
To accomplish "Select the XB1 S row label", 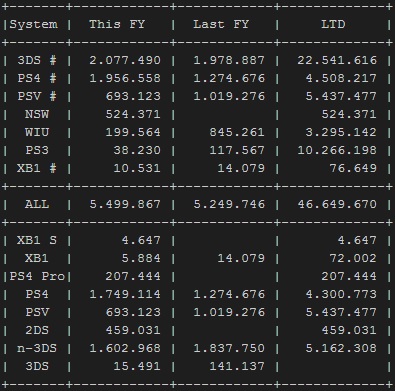I will 37,240.
